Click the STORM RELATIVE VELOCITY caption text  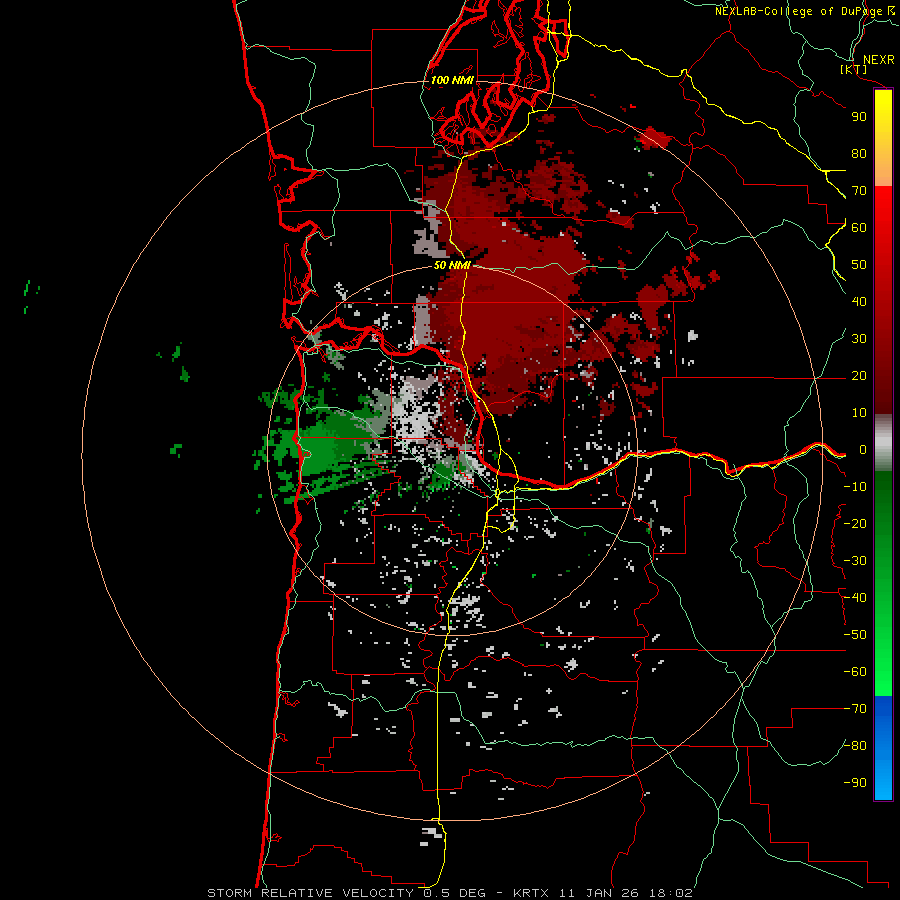(313, 893)
